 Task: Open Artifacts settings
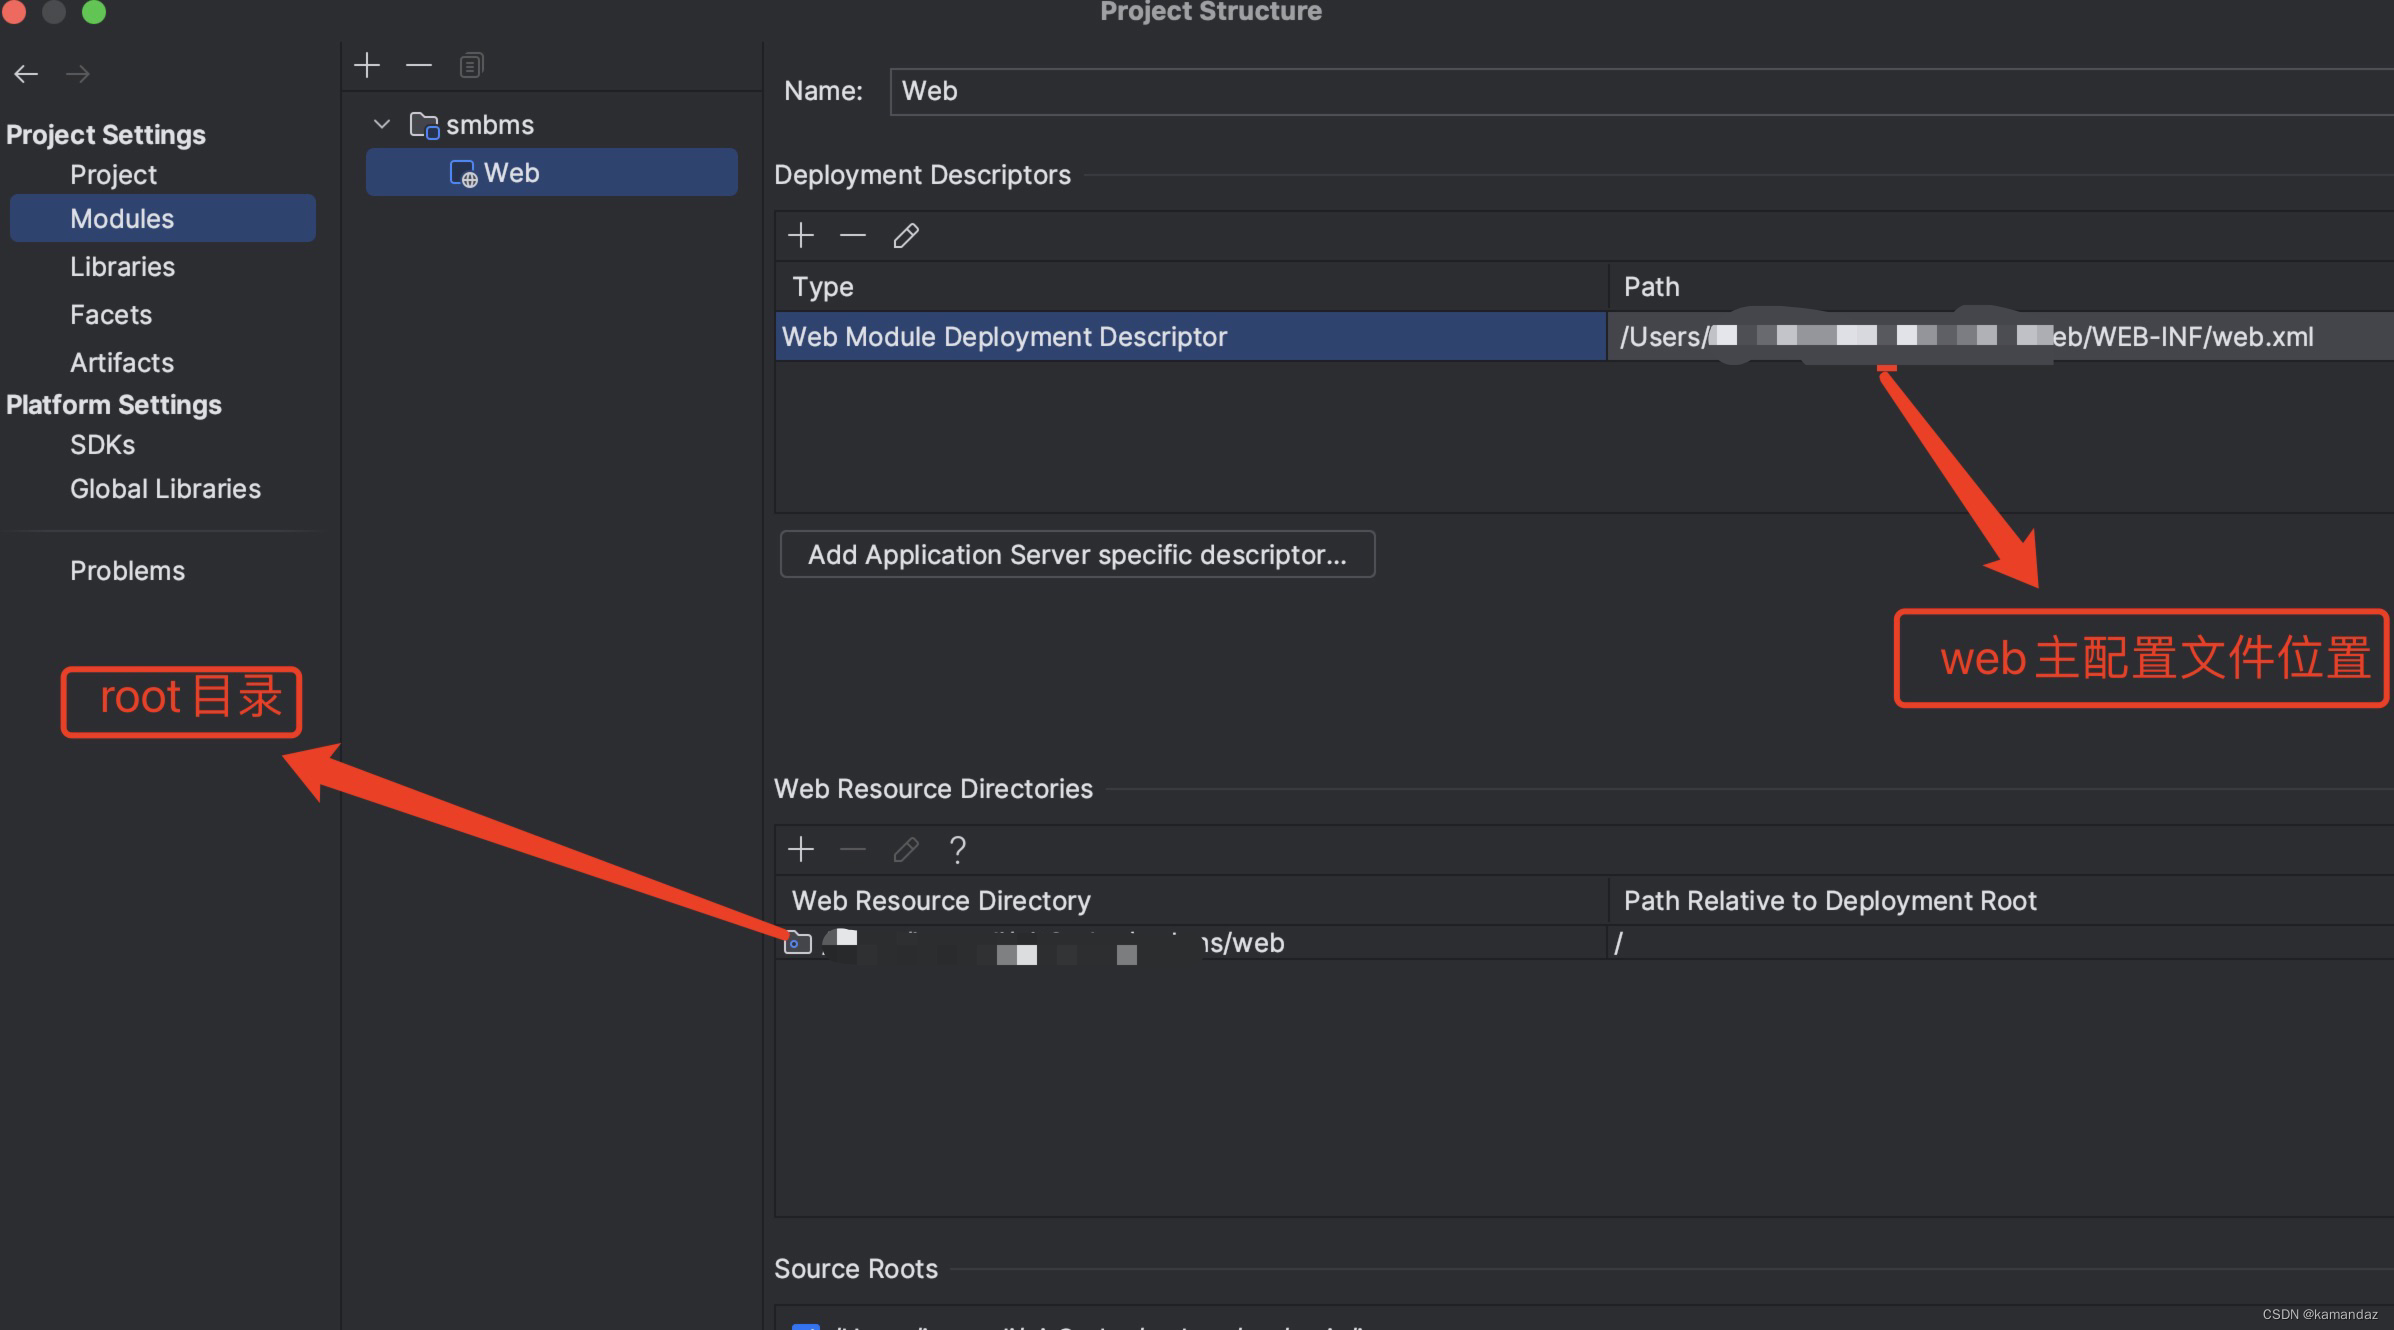[x=122, y=363]
